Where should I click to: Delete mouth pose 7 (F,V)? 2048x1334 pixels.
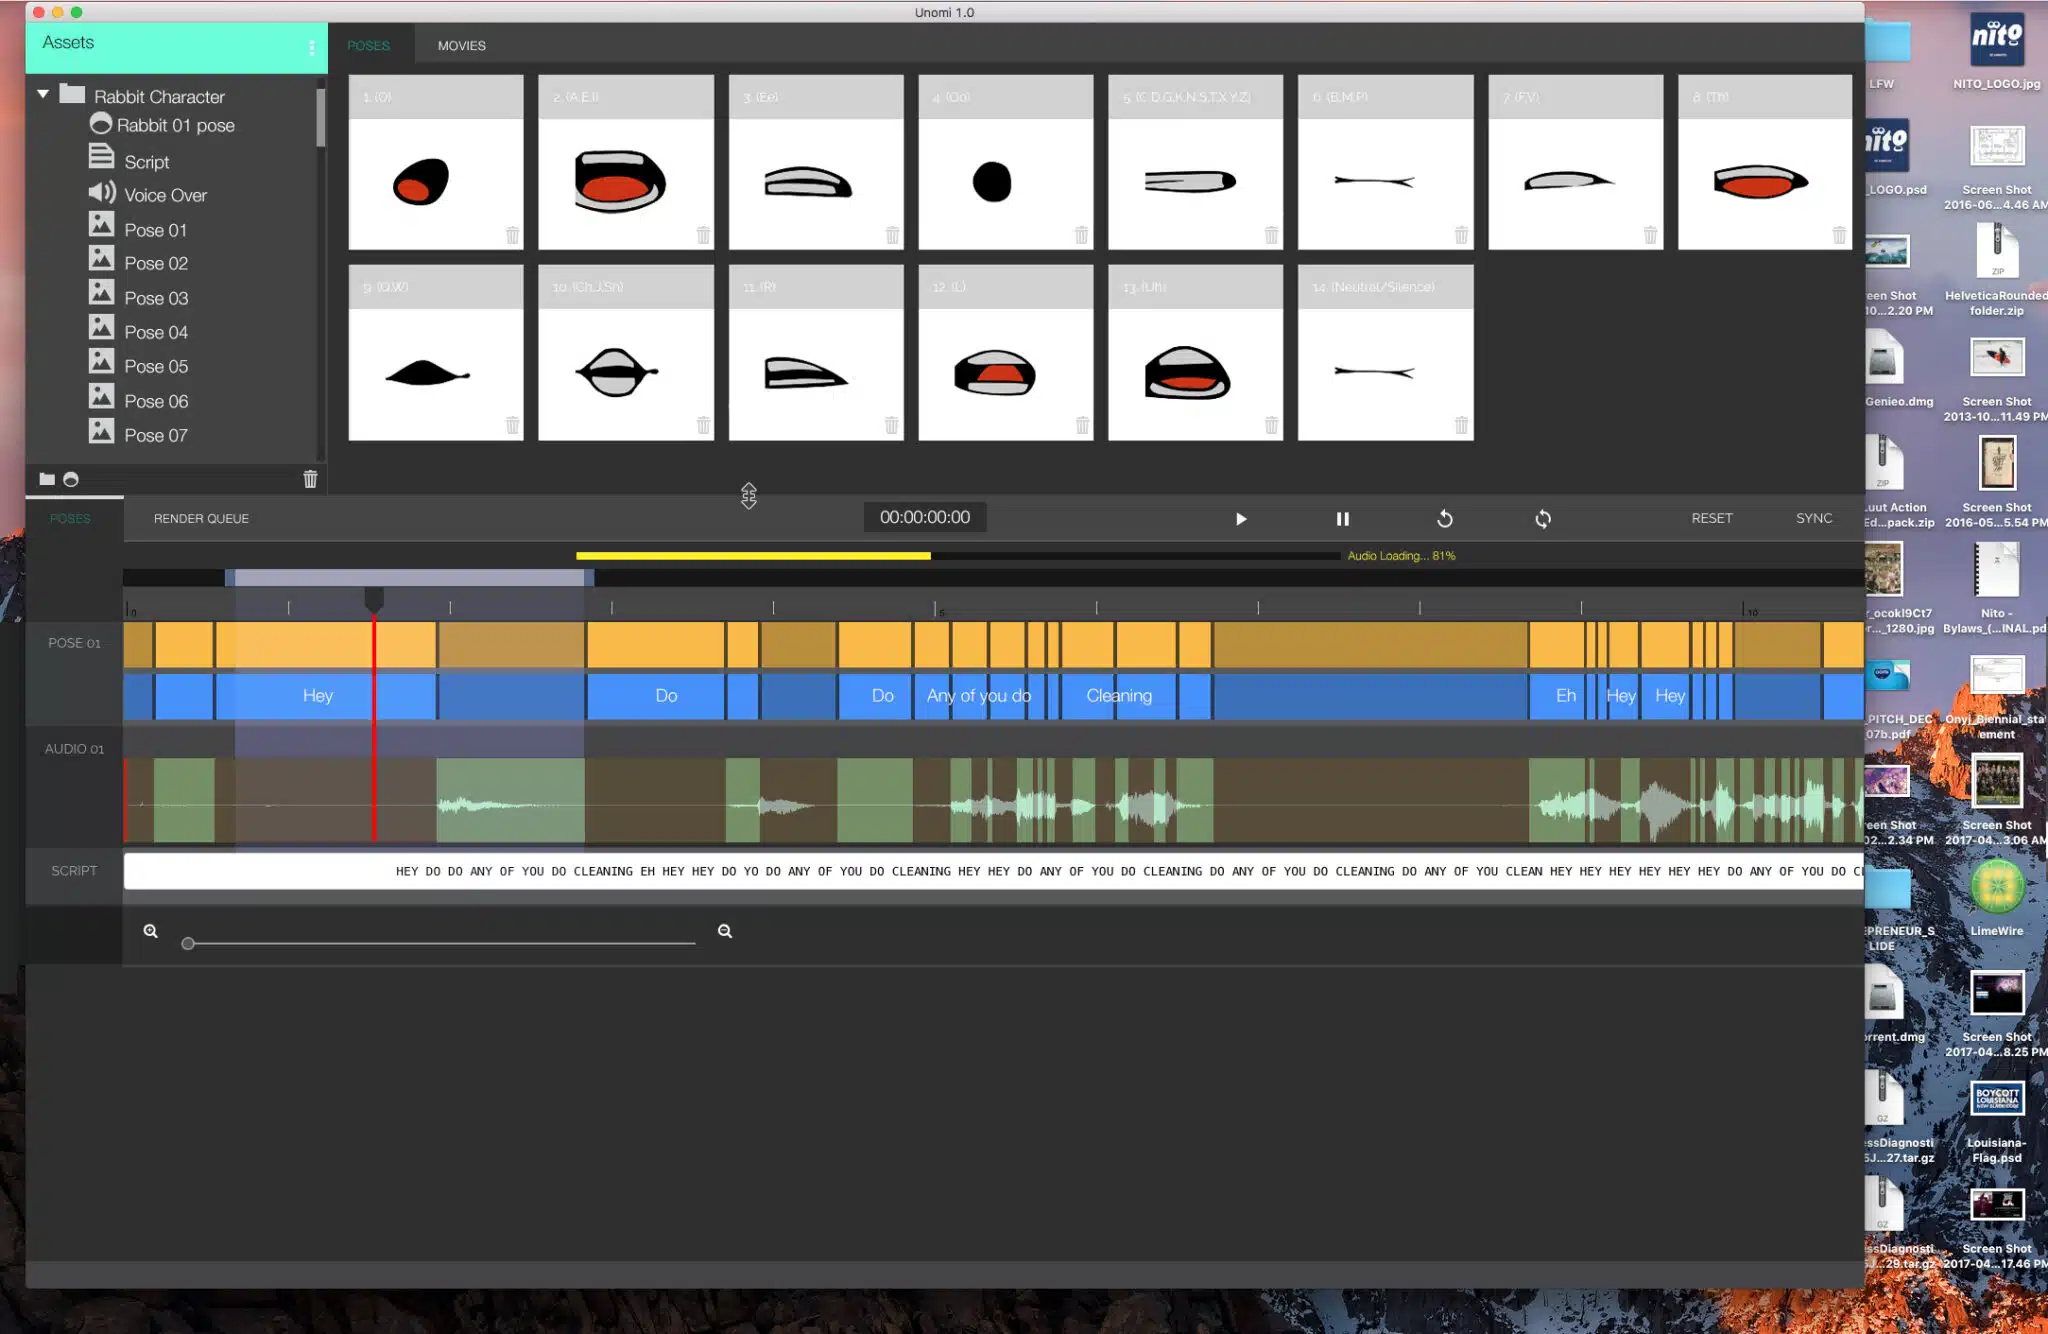click(x=1650, y=235)
